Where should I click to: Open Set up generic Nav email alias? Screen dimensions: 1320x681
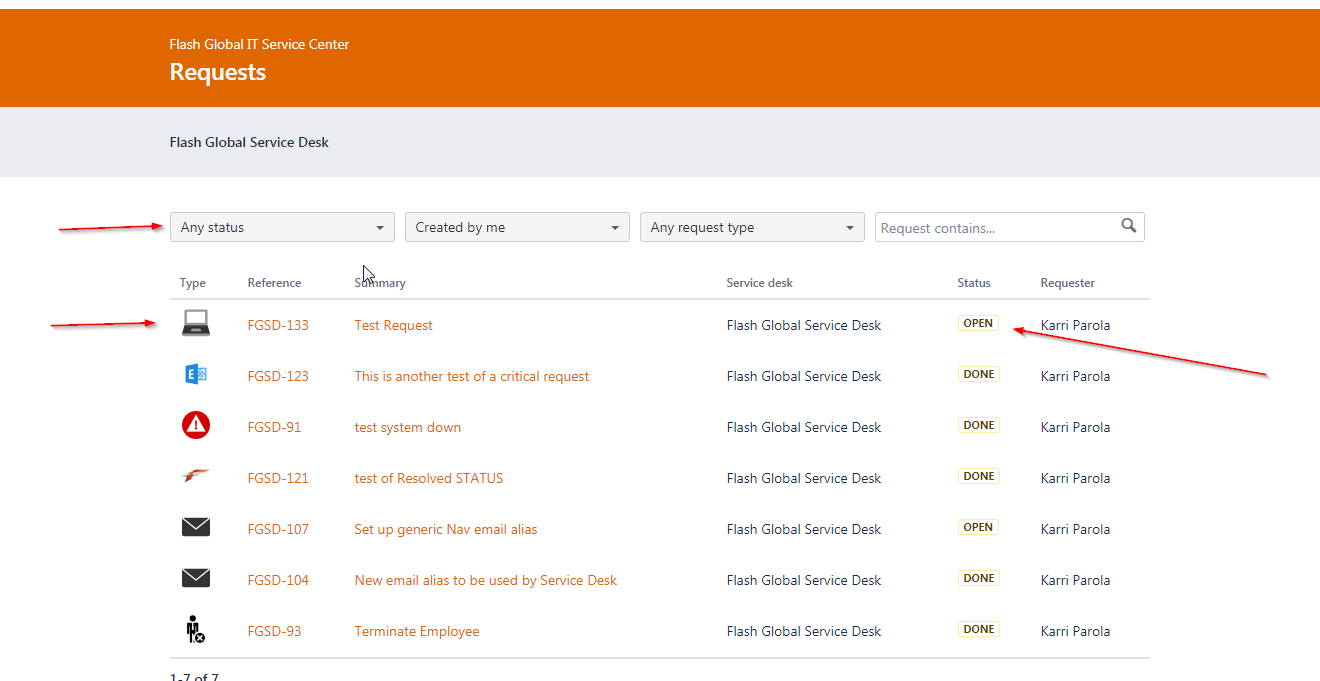[446, 529]
